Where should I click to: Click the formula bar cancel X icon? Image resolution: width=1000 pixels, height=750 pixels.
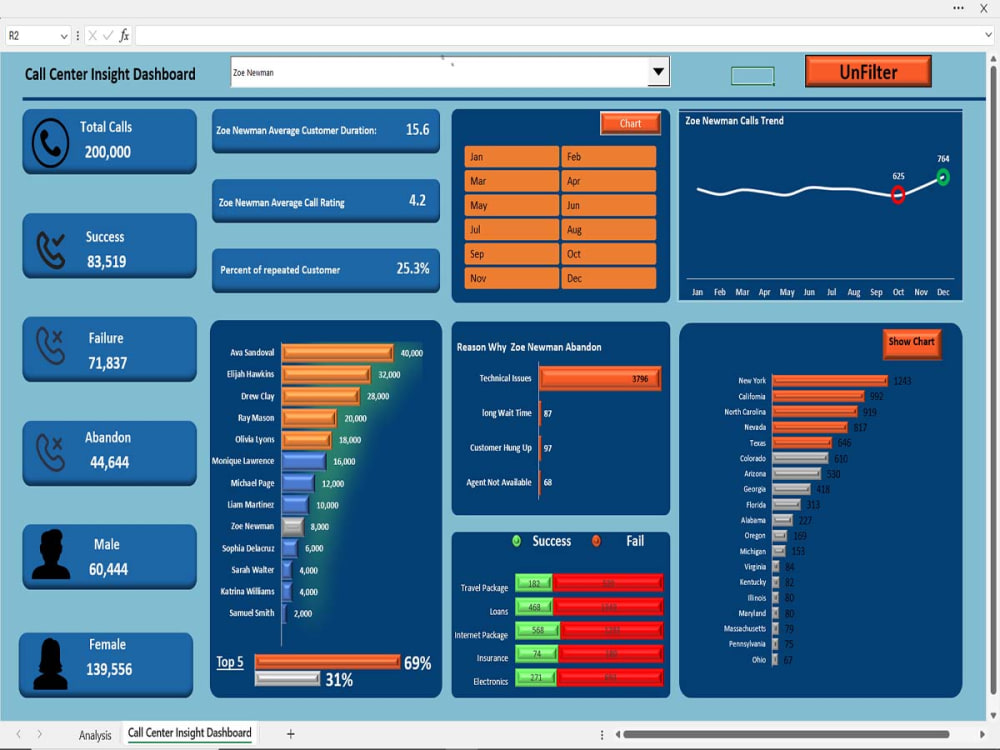pos(92,36)
